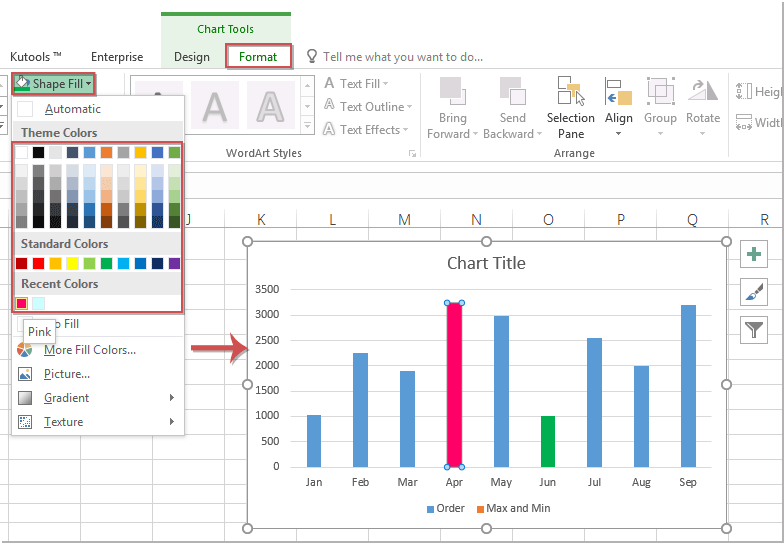Select column N header

[476, 219]
